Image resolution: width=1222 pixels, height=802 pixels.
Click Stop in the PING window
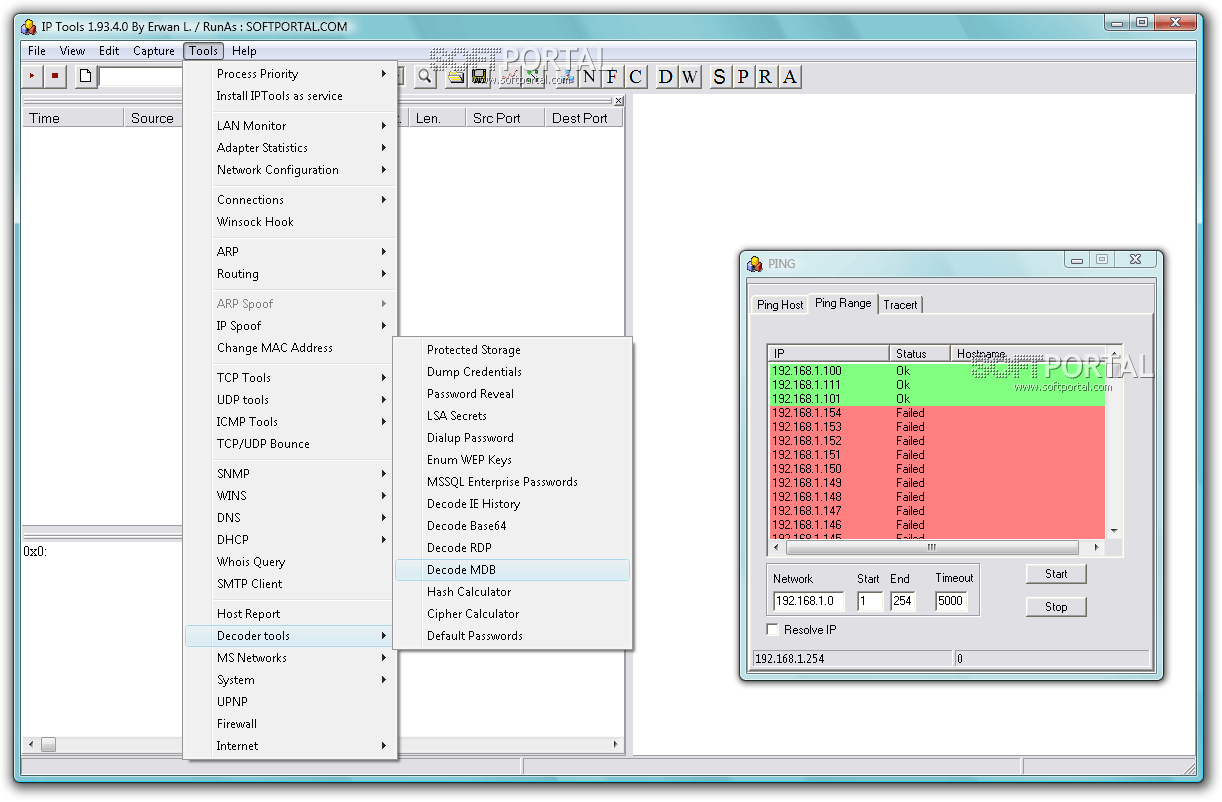coord(1056,607)
